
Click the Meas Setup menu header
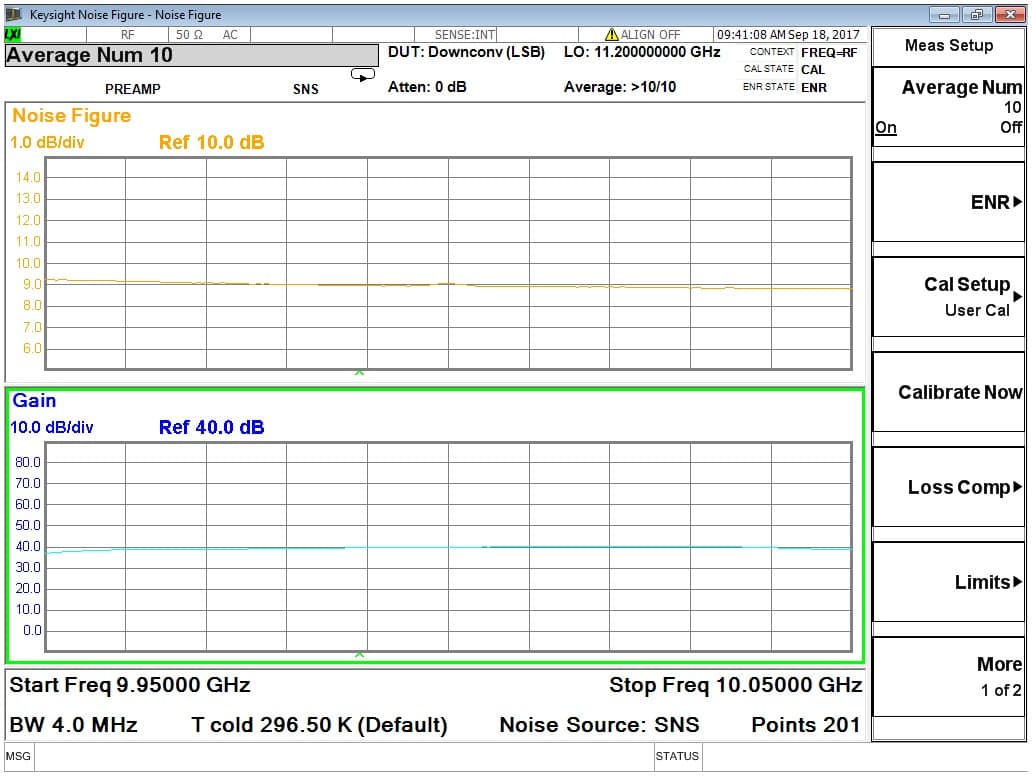(x=948, y=45)
